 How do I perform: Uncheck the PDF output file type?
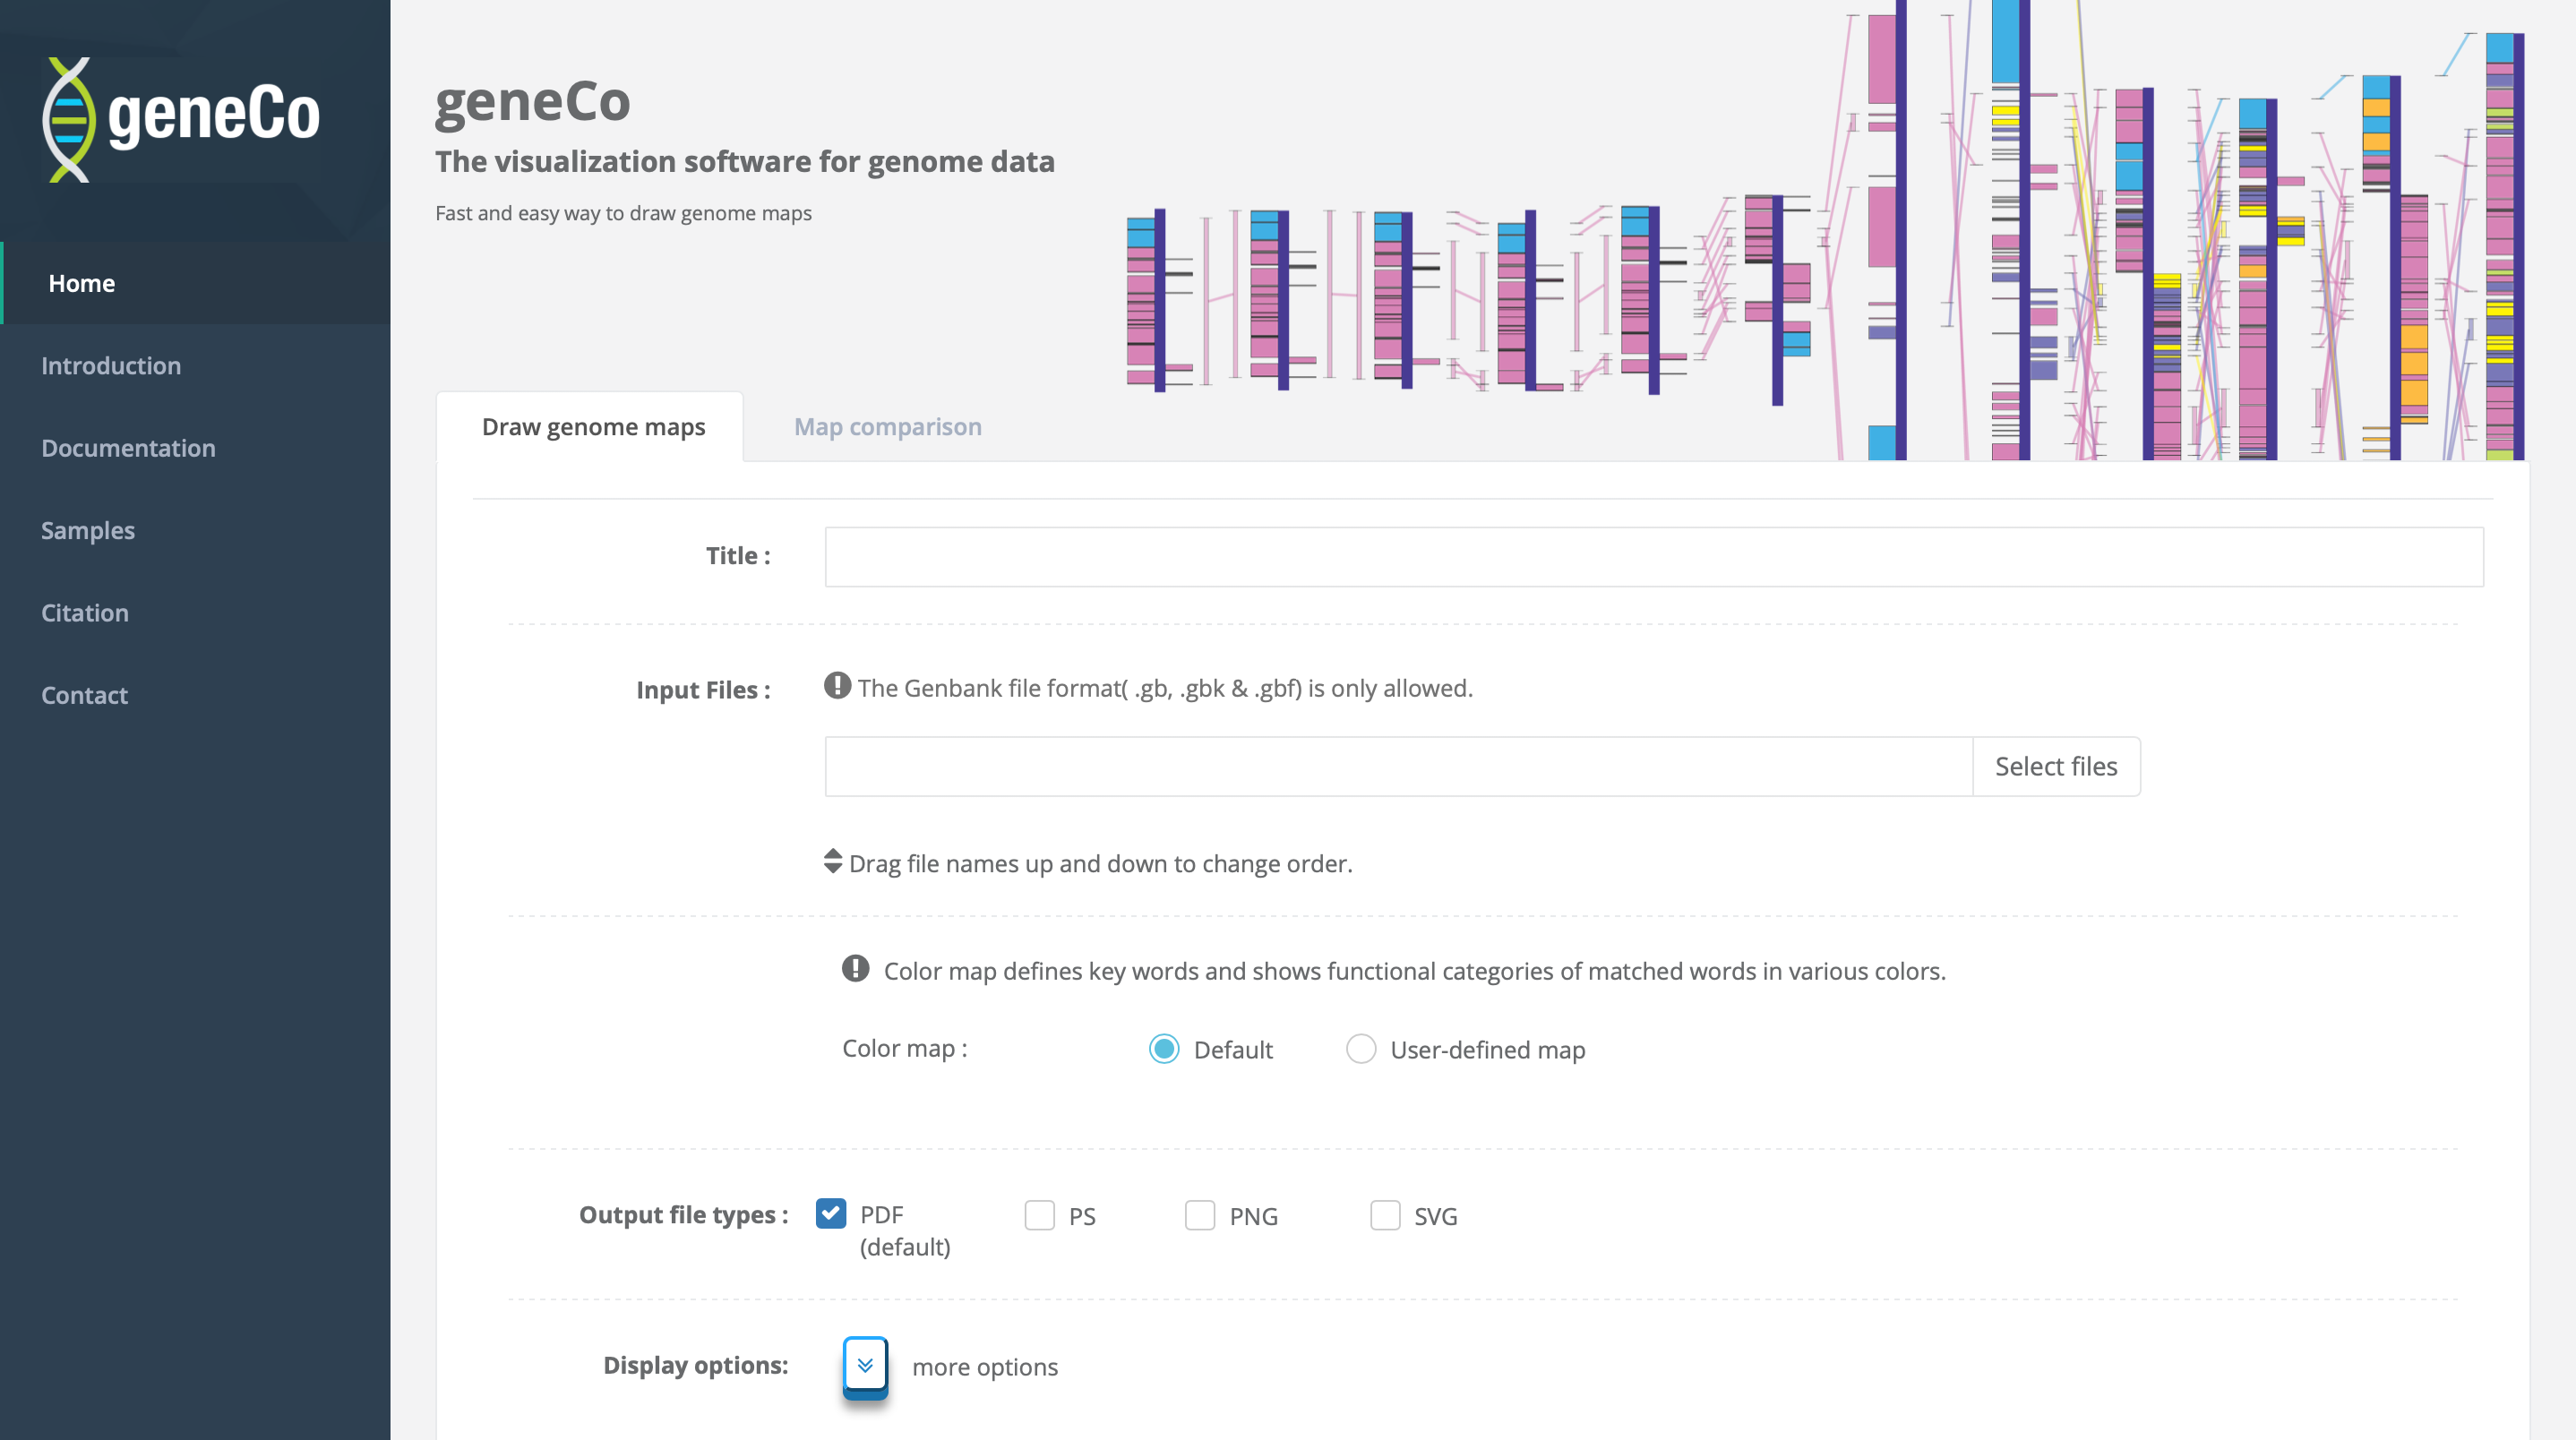pyautogui.click(x=831, y=1214)
